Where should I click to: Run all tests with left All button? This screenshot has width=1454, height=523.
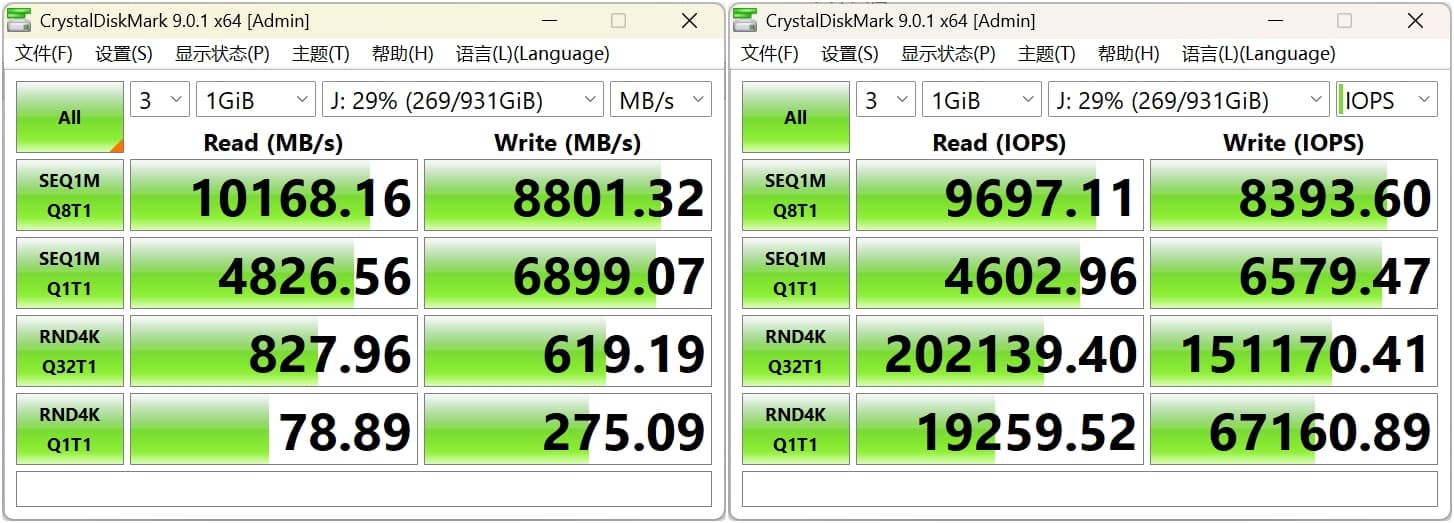point(70,117)
